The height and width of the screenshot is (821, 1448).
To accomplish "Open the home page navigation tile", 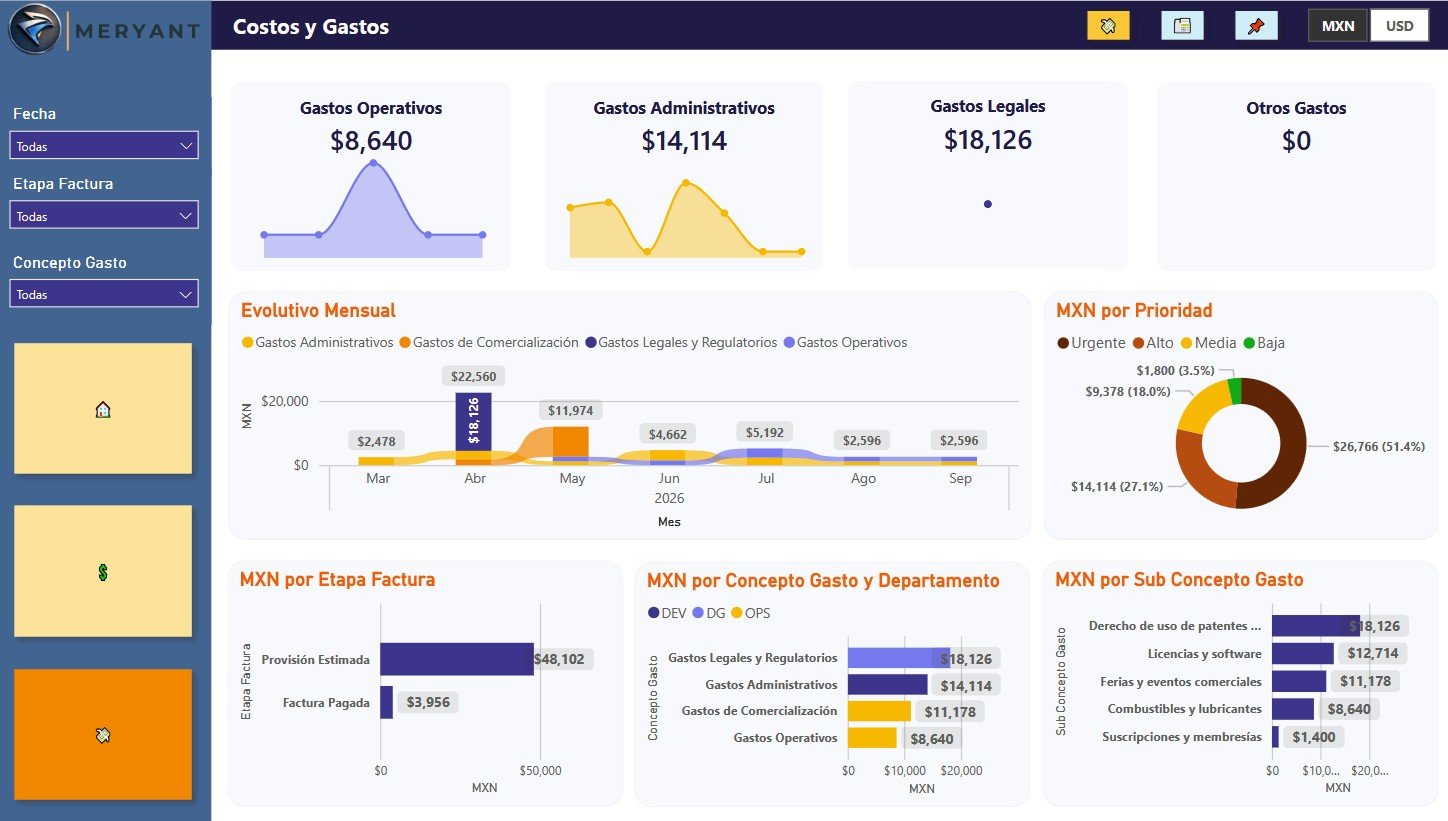I will coord(103,408).
